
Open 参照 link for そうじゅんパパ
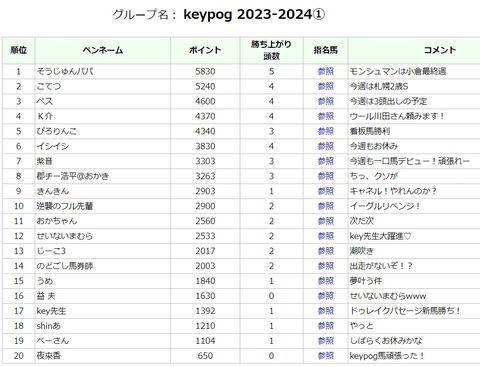point(326,71)
